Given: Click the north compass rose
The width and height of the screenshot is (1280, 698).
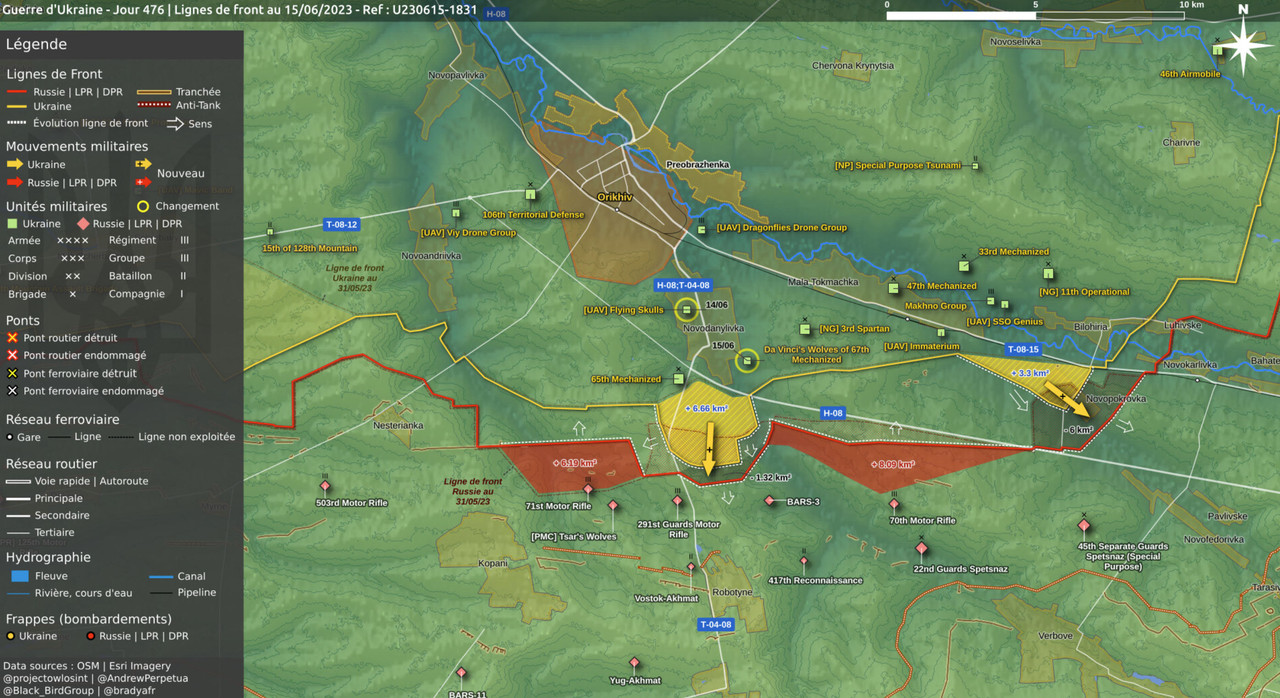Looking at the screenshot, I should [1243, 45].
